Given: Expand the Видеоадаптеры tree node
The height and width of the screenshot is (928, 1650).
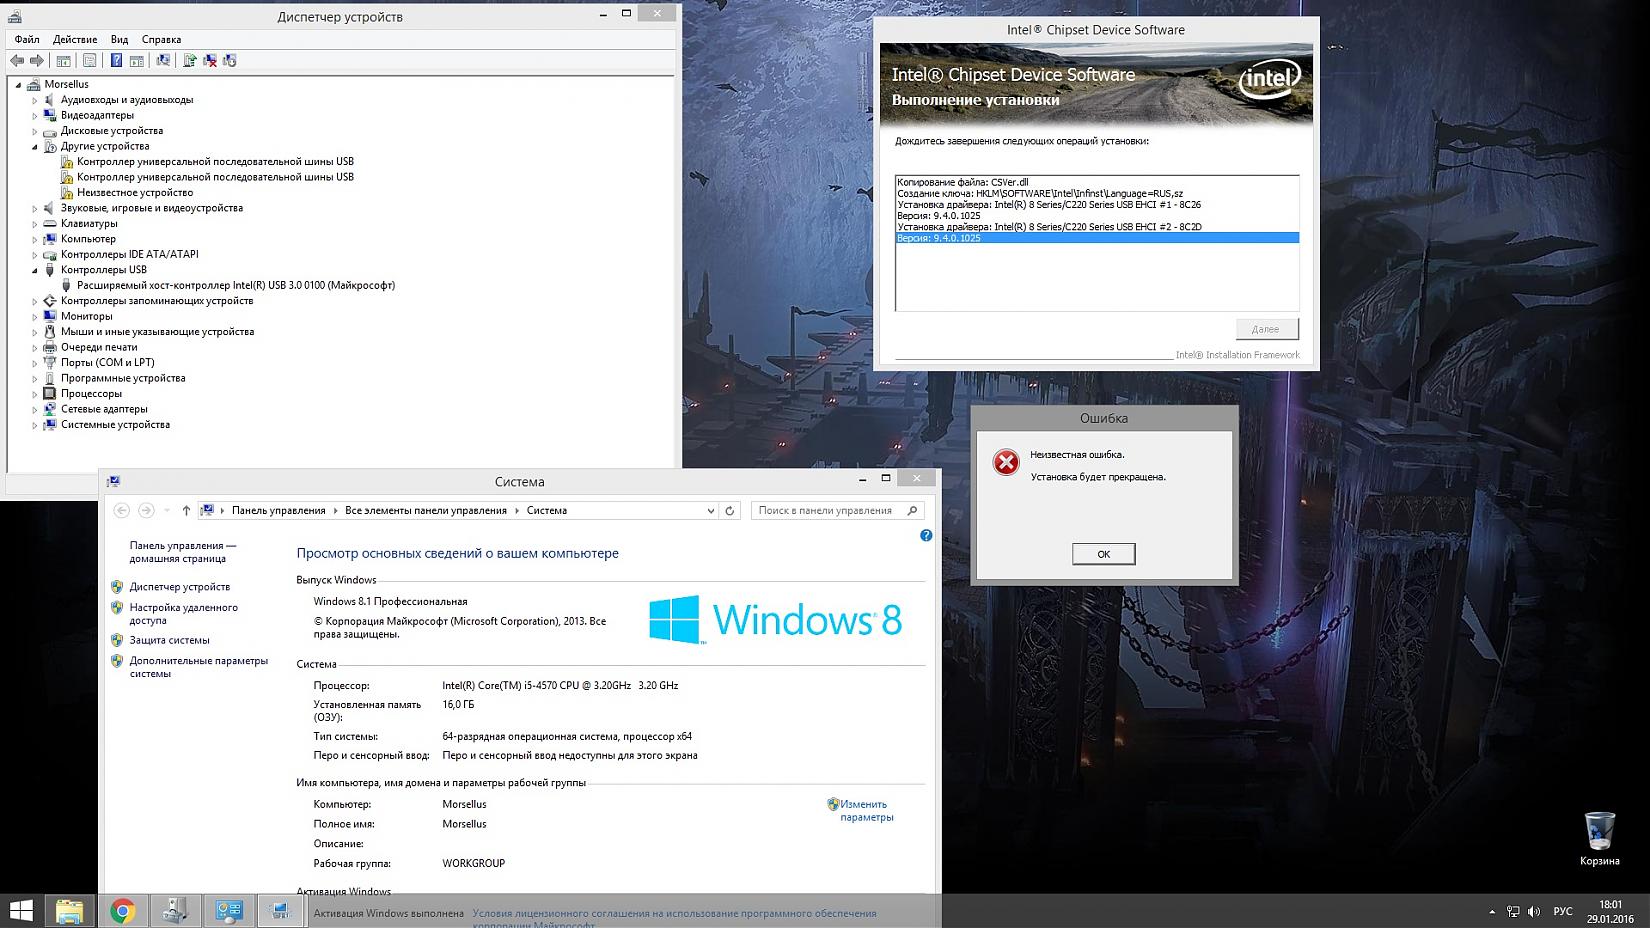Looking at the screenshot, I should (x=34, y=116).
